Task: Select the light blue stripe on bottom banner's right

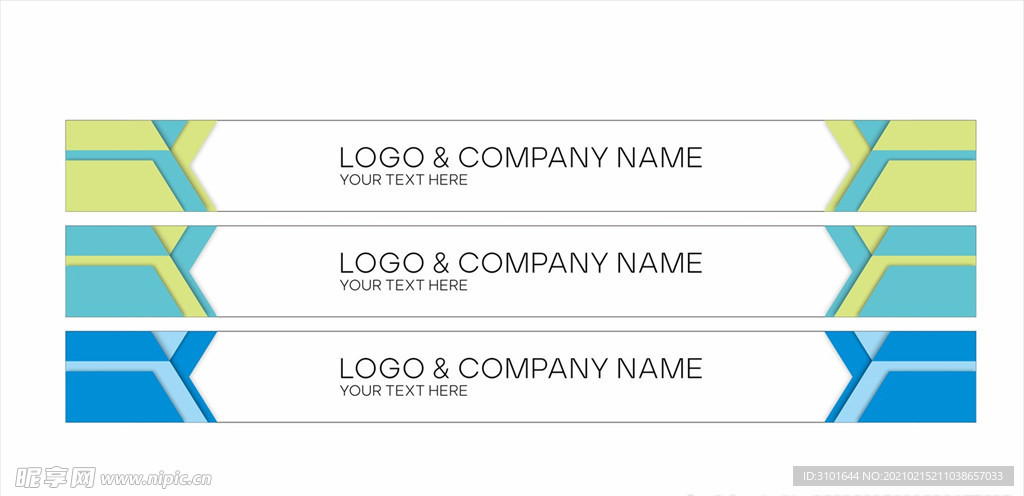Action: pyautogui.click(x=930, y=366)
